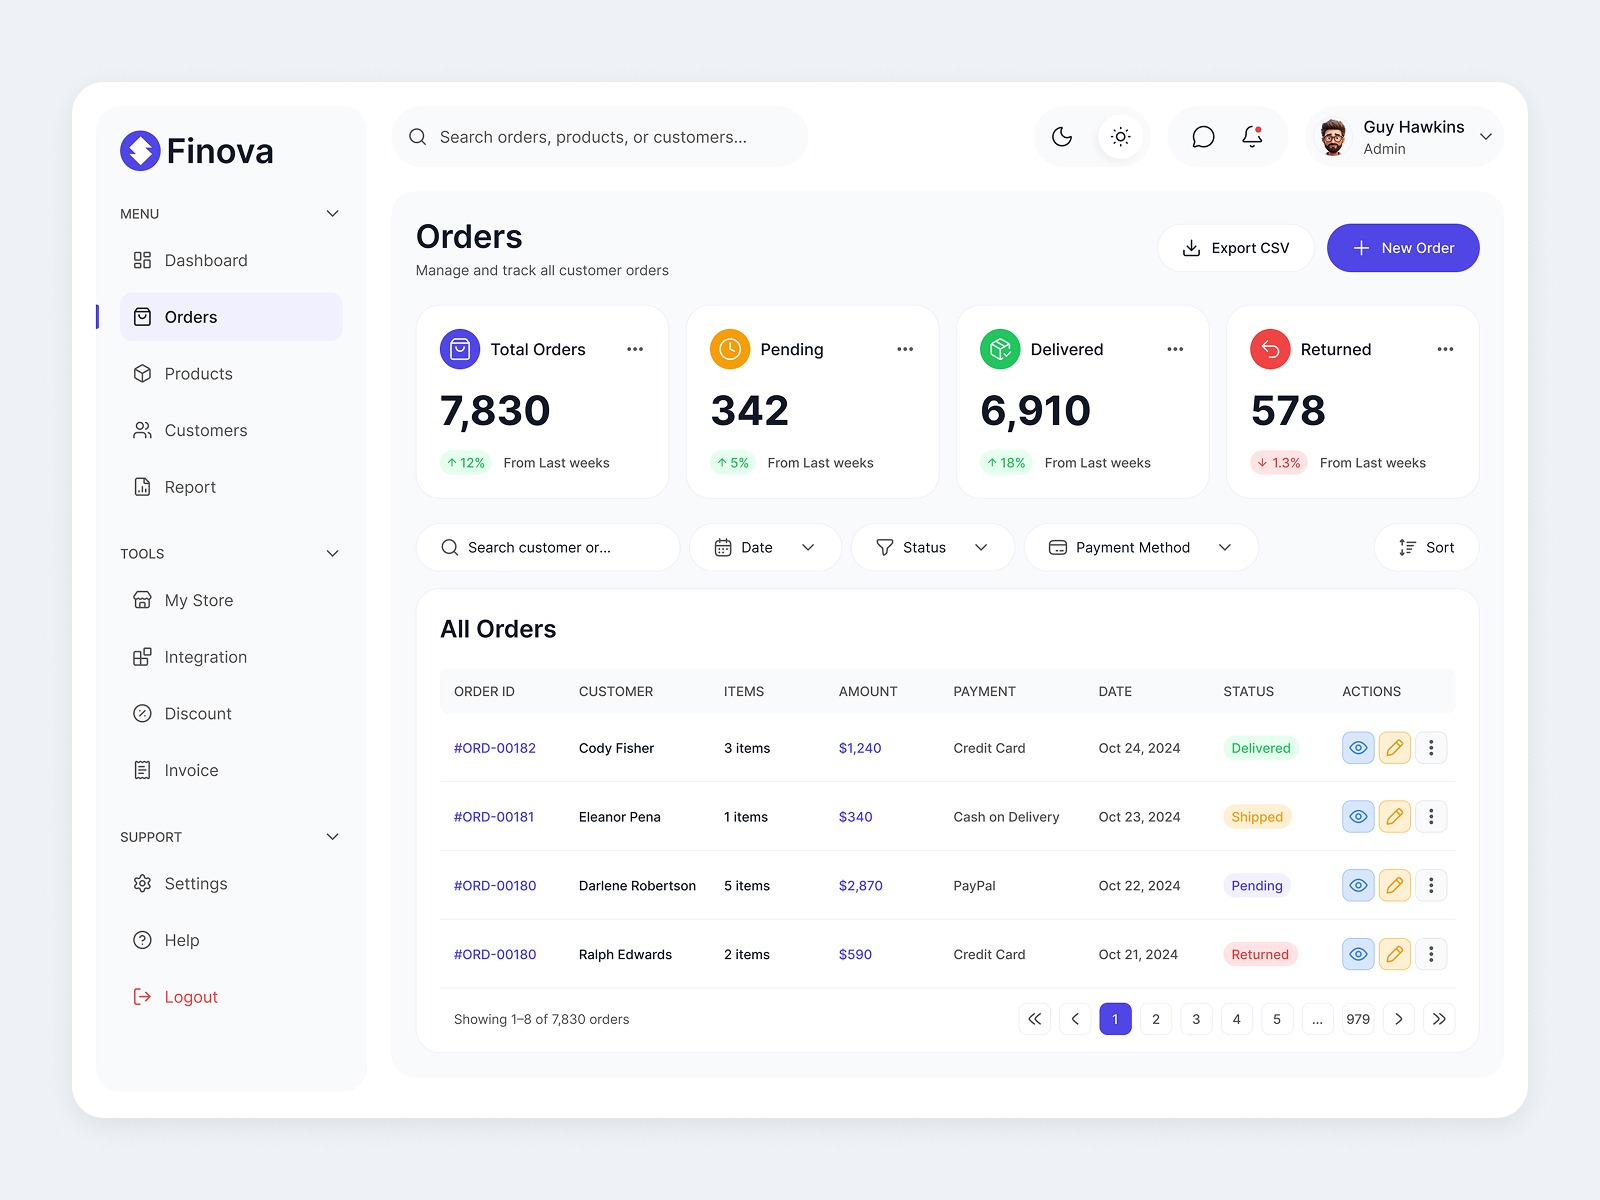This screenshot has height=1200, width=1600.
Task: Expand the Guy Hawkins account menu
Action: point(1486,137)
